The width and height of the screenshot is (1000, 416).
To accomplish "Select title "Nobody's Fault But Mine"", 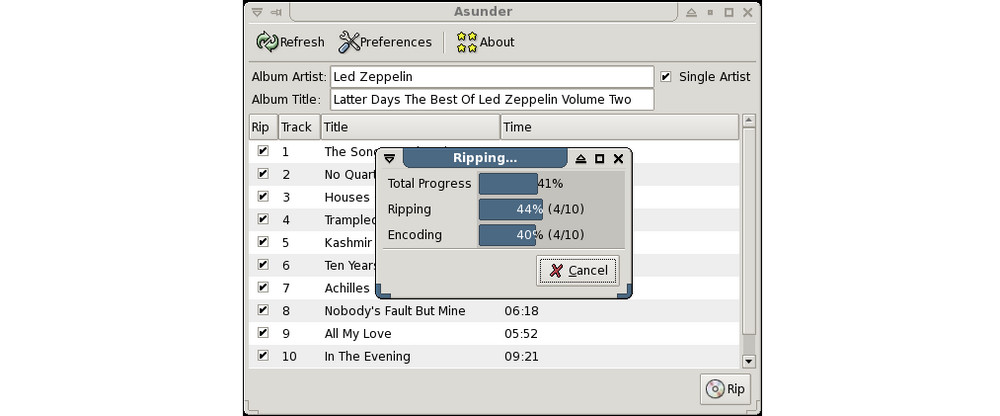I will point(395,311).
